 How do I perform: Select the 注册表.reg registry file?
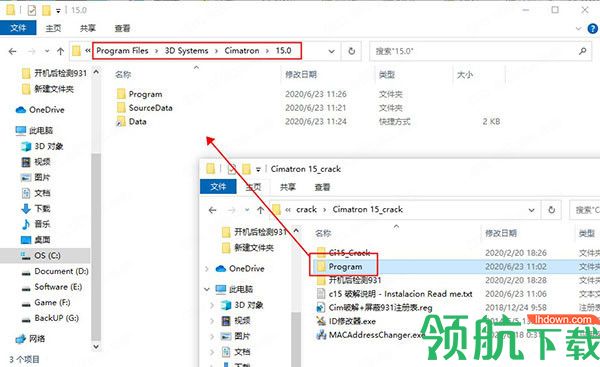[x=375, y=308]
